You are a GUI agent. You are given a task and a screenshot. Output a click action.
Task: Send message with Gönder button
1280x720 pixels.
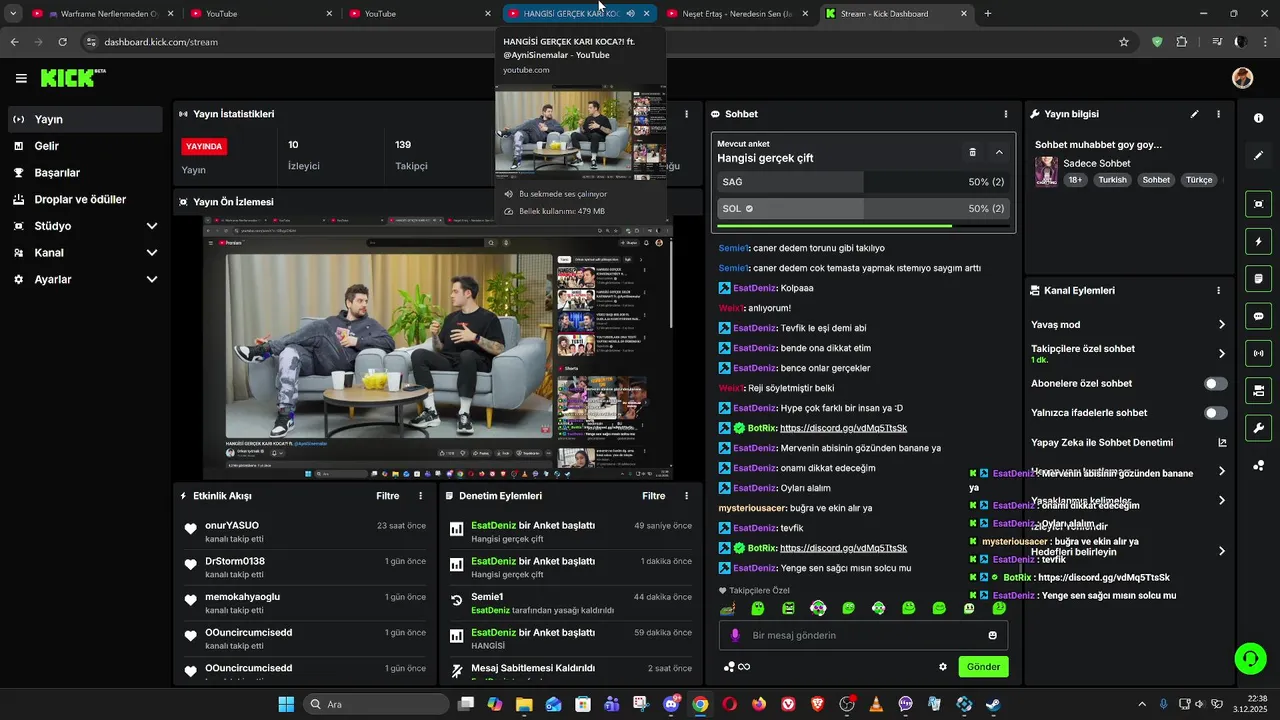point(983,667)
